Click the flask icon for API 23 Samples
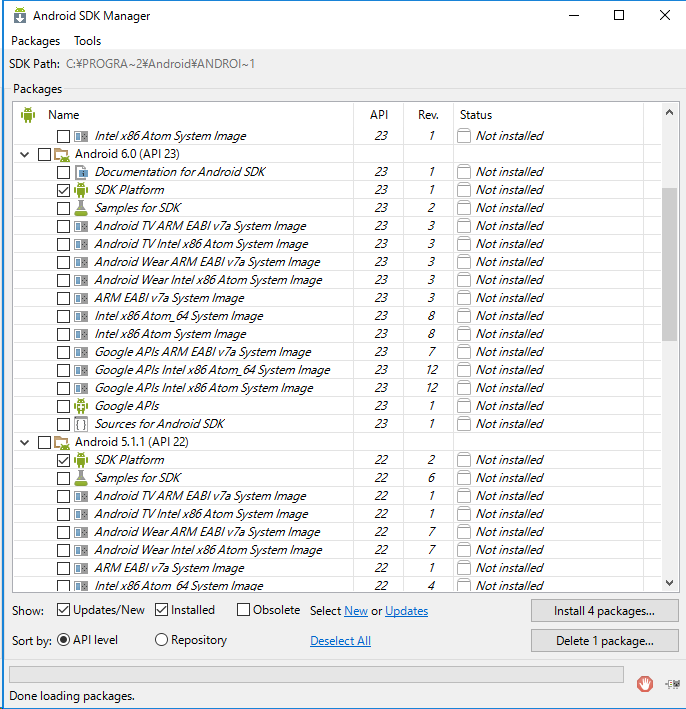This screenshot has width=686, height=709. [x=81, y=208]
